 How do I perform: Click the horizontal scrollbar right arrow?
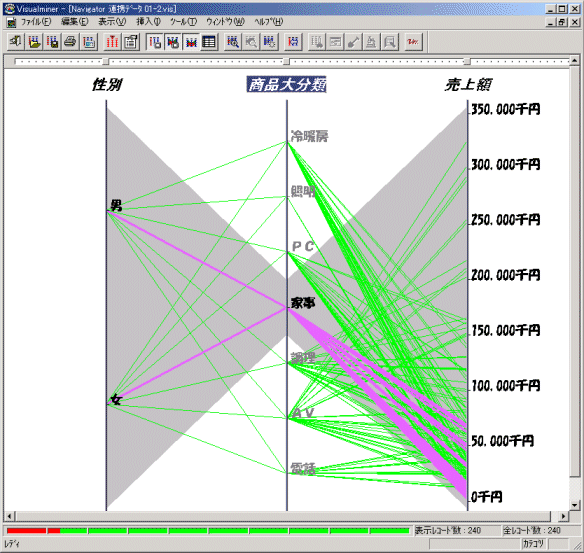pyautogui.click(x=564, y=516)
